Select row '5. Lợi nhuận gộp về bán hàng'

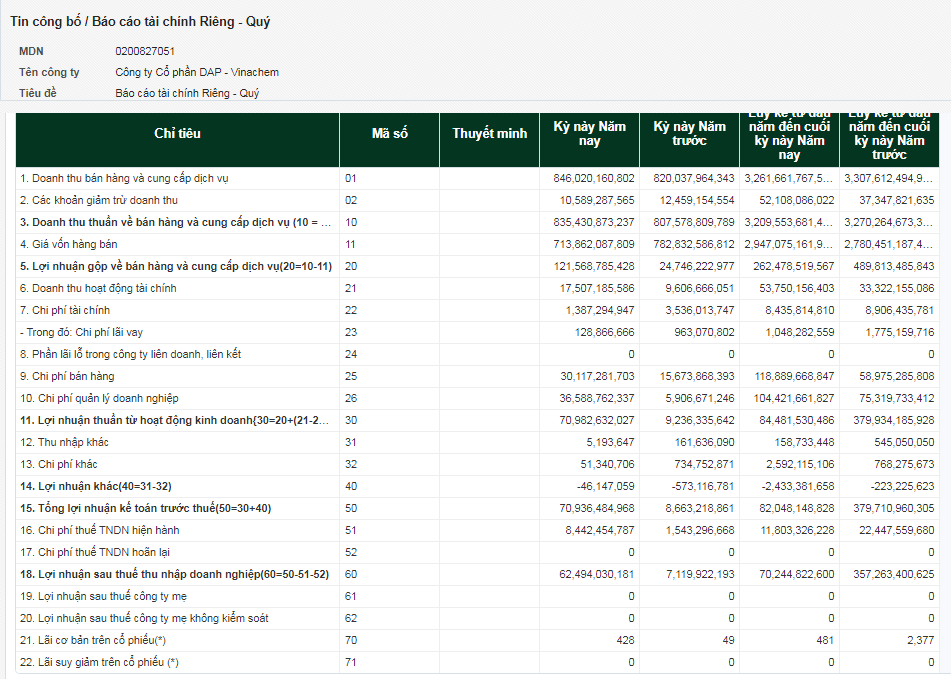tap(477, 266)
